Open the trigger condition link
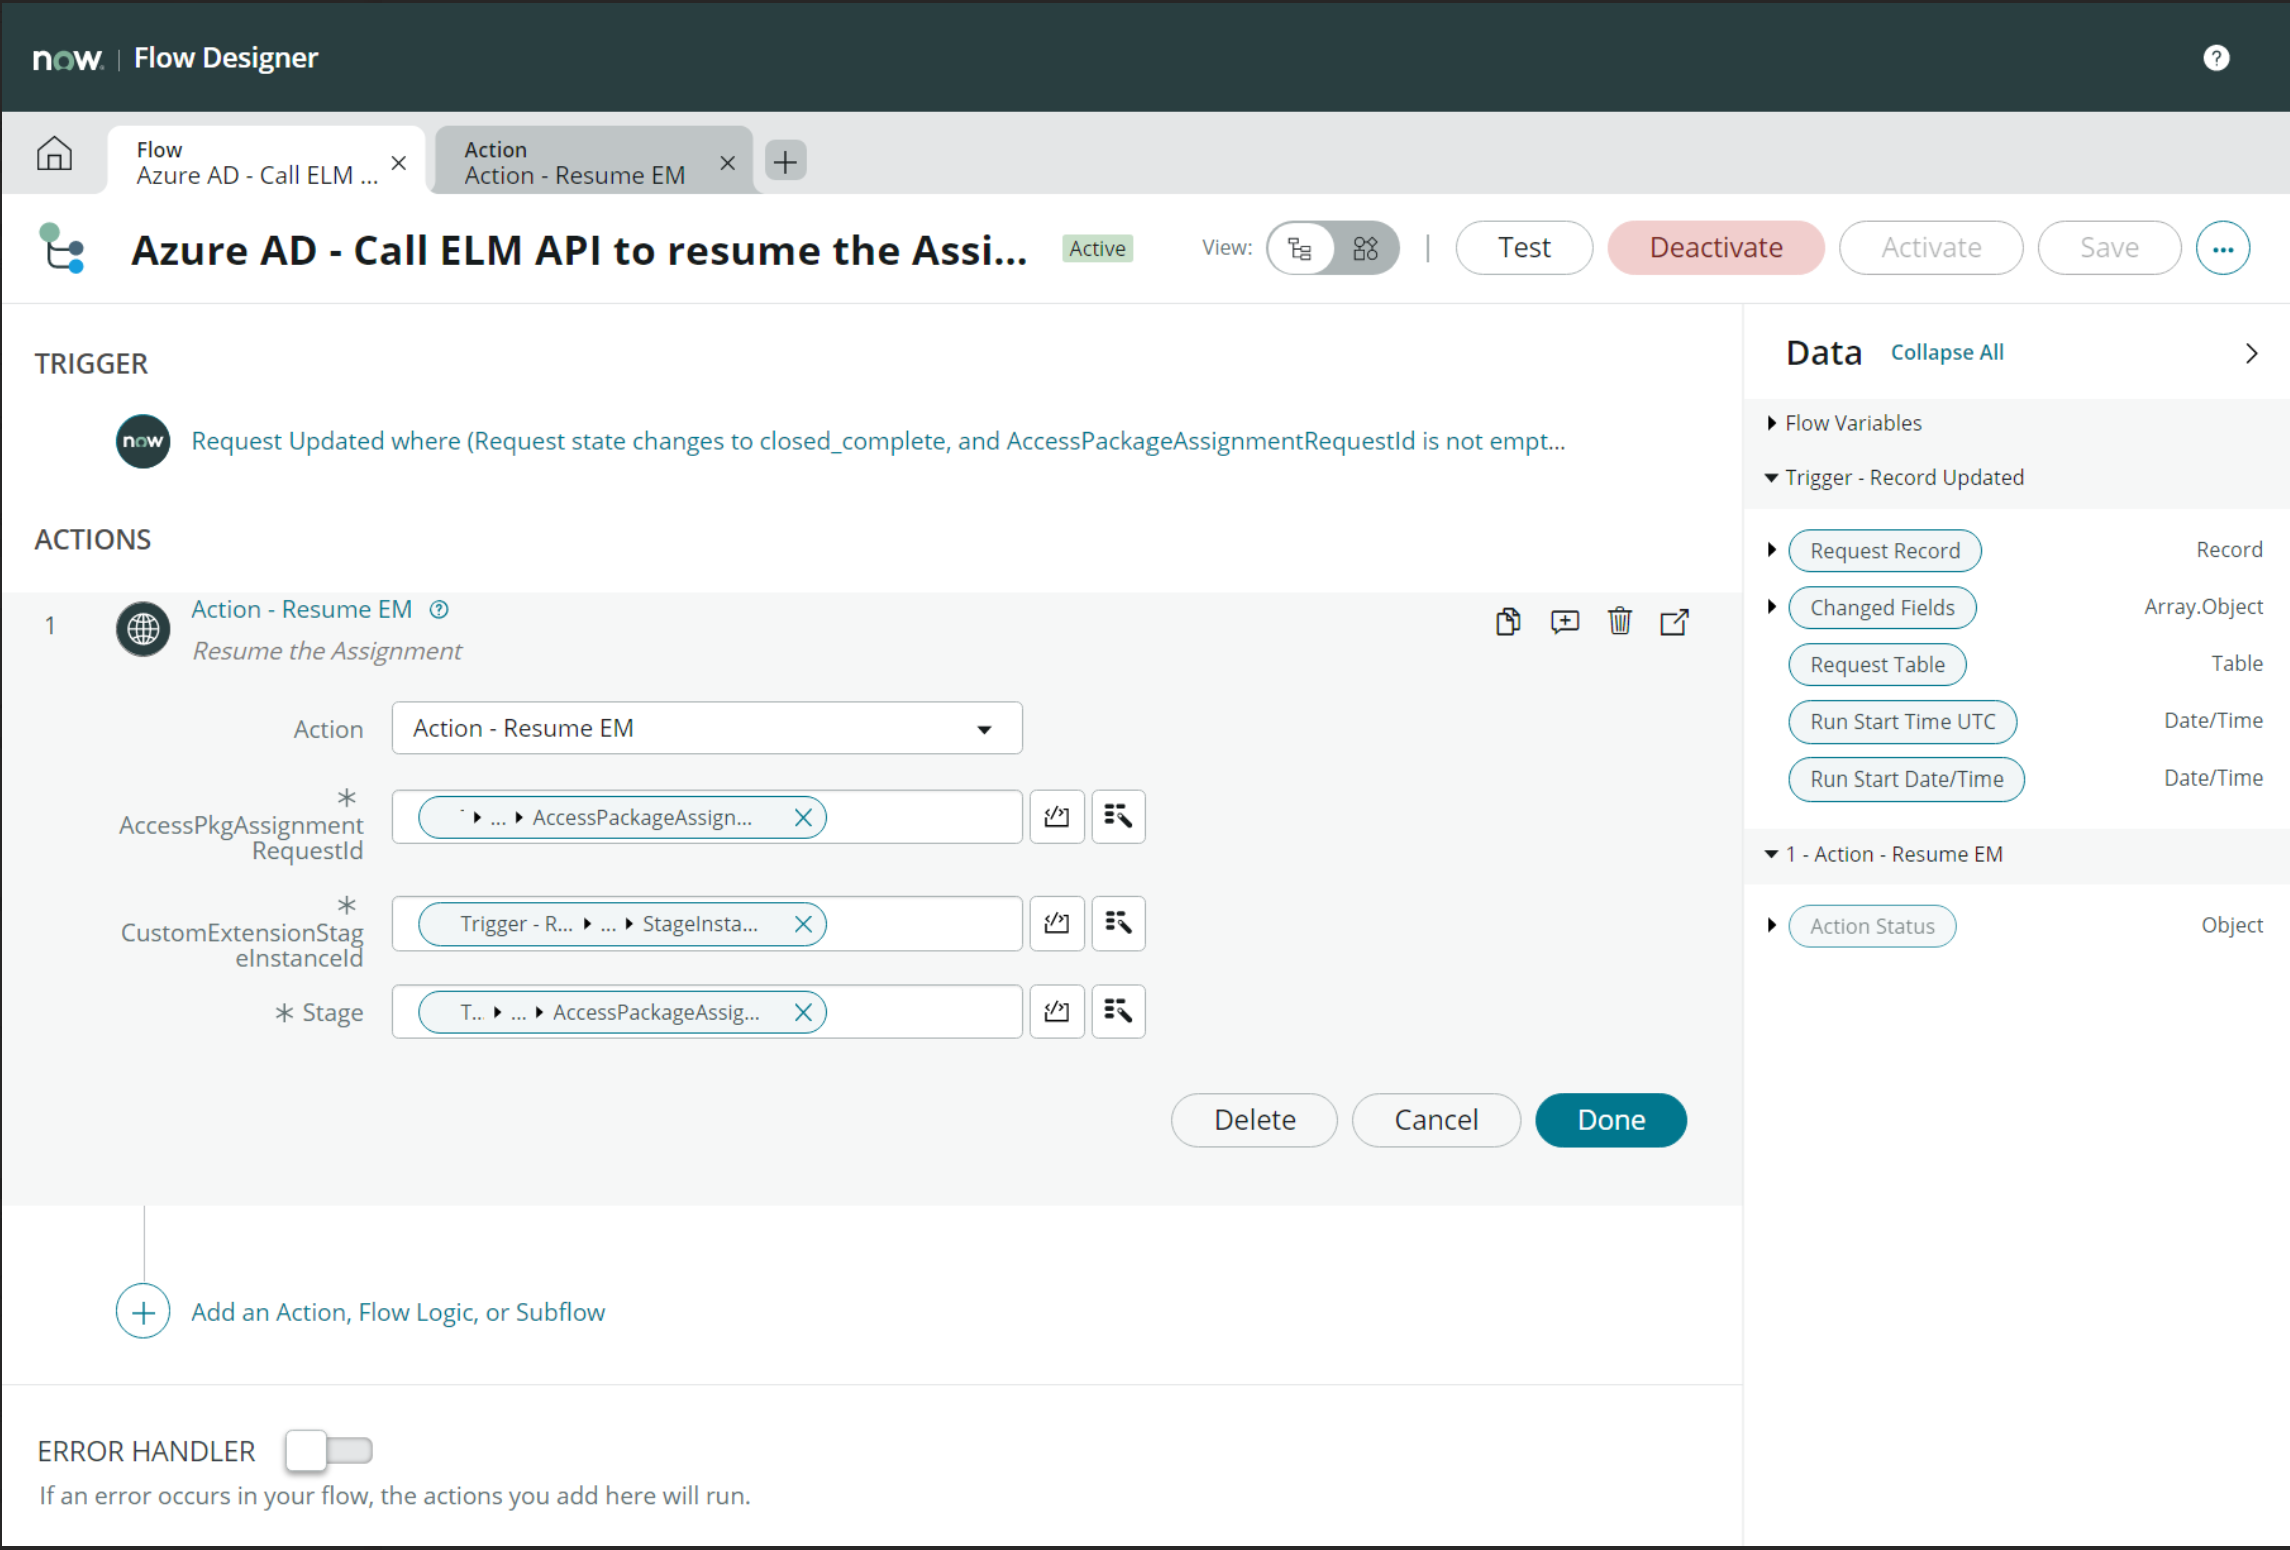The height and width of the screenshot is (1550, 2290). (x=878, y=441)
